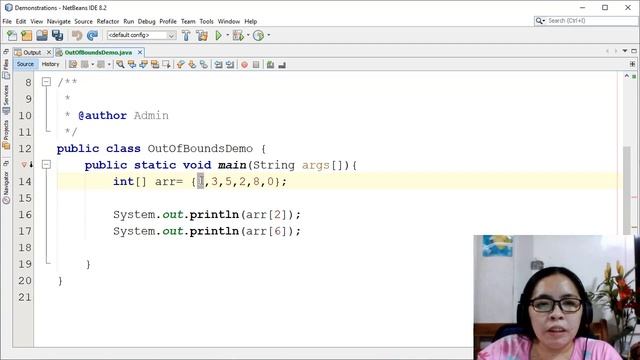The height and width of the screenshot is (360, 640).
Task: Start Macro Recording with red circle
Action: (244, 64)
